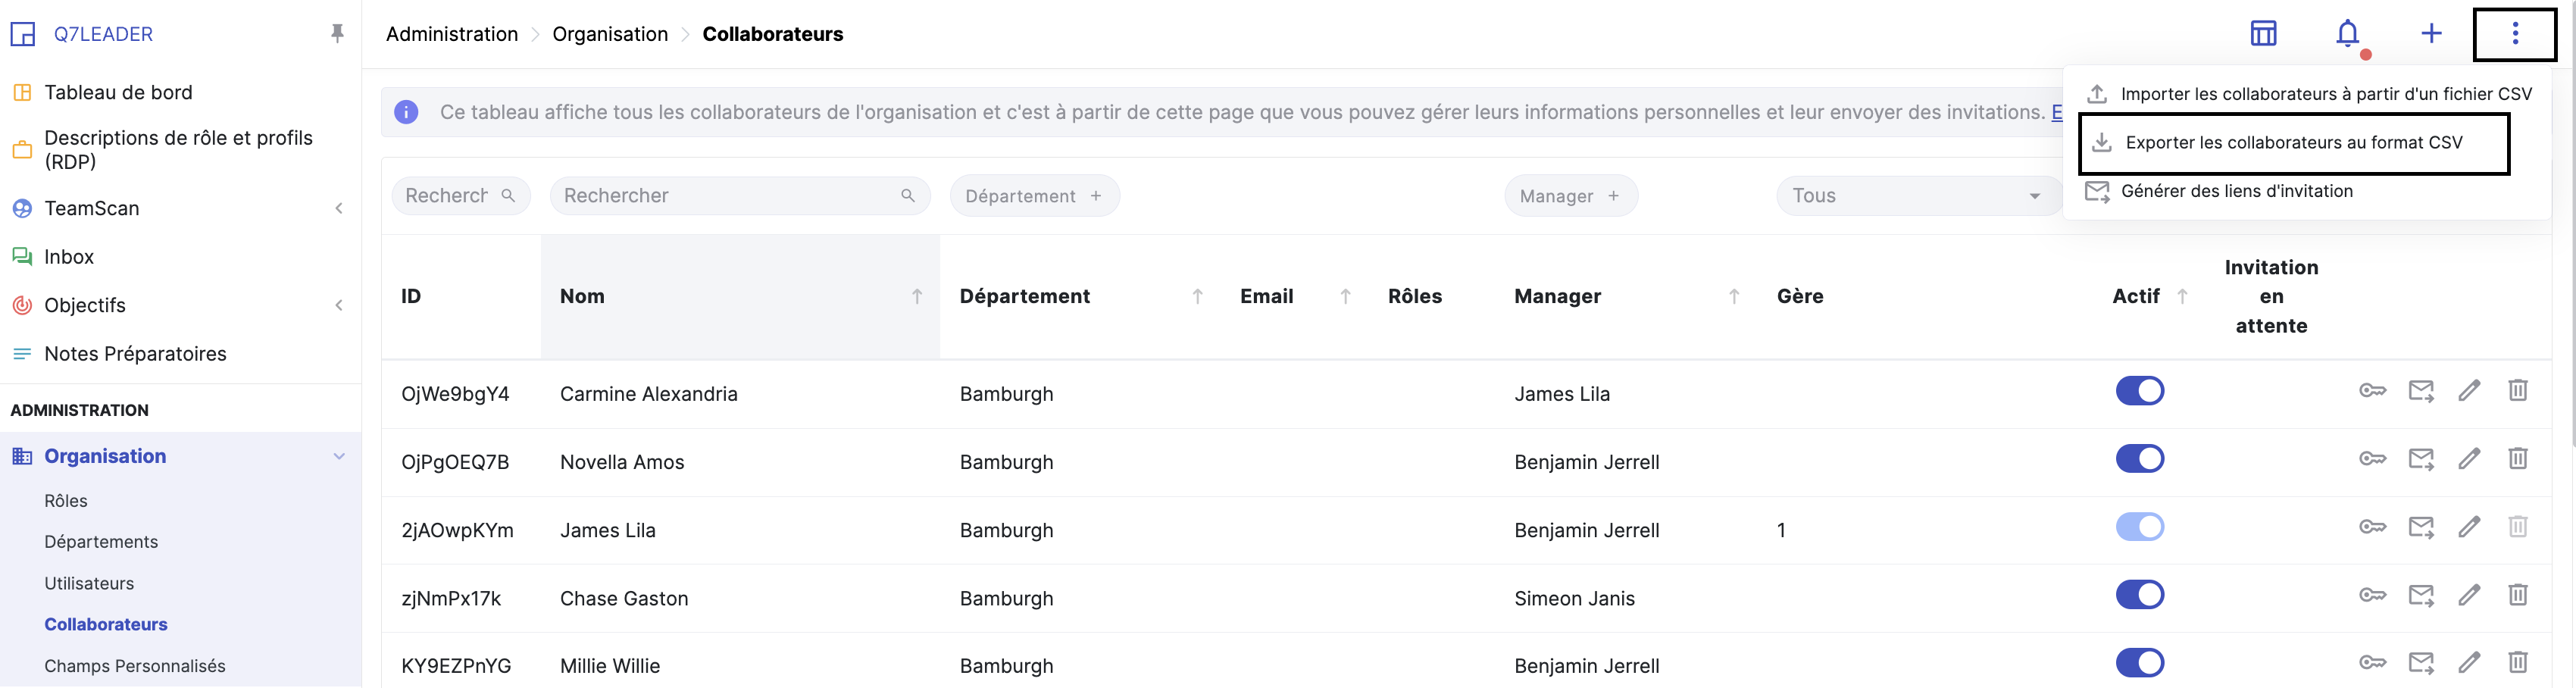
Task: Toggle active switch for Millie Willie
Action: 2139,663
